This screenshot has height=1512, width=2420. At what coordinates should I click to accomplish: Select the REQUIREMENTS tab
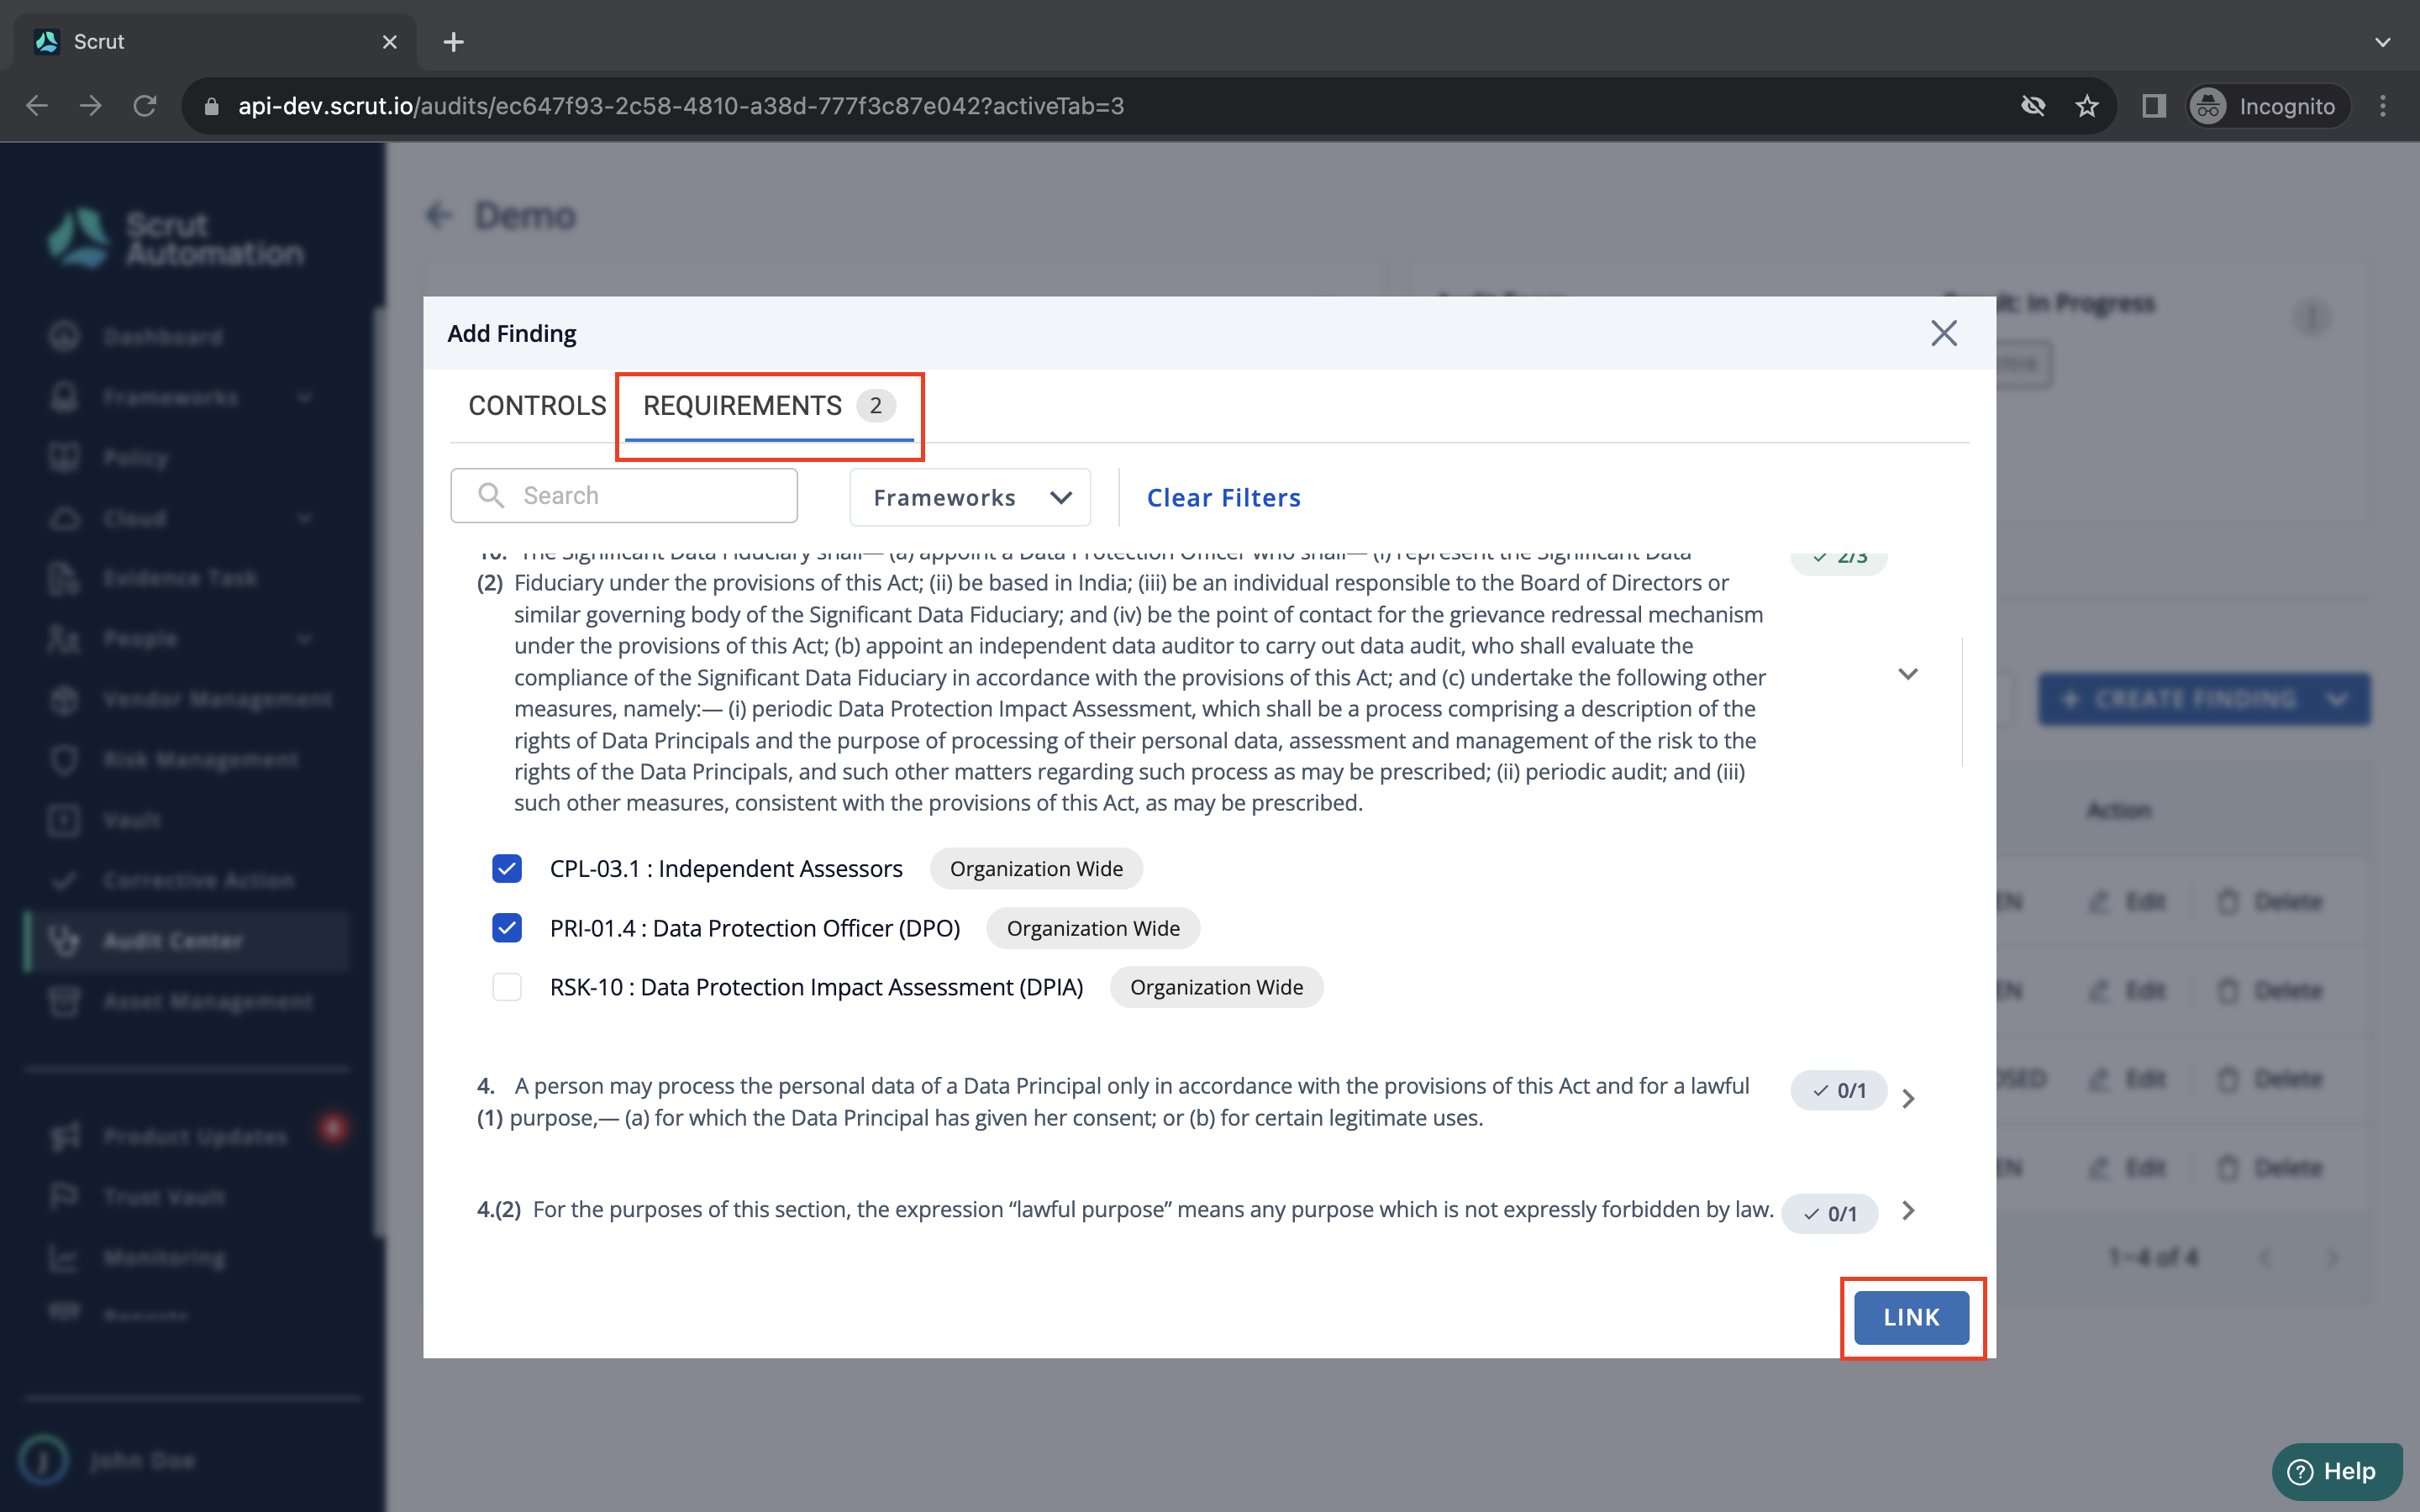768,405
